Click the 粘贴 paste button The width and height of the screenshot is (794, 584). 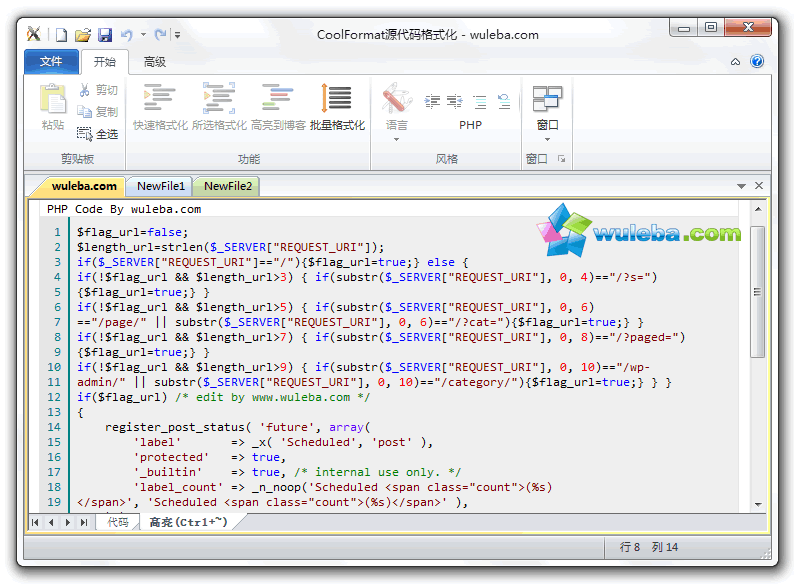point(53,106)
